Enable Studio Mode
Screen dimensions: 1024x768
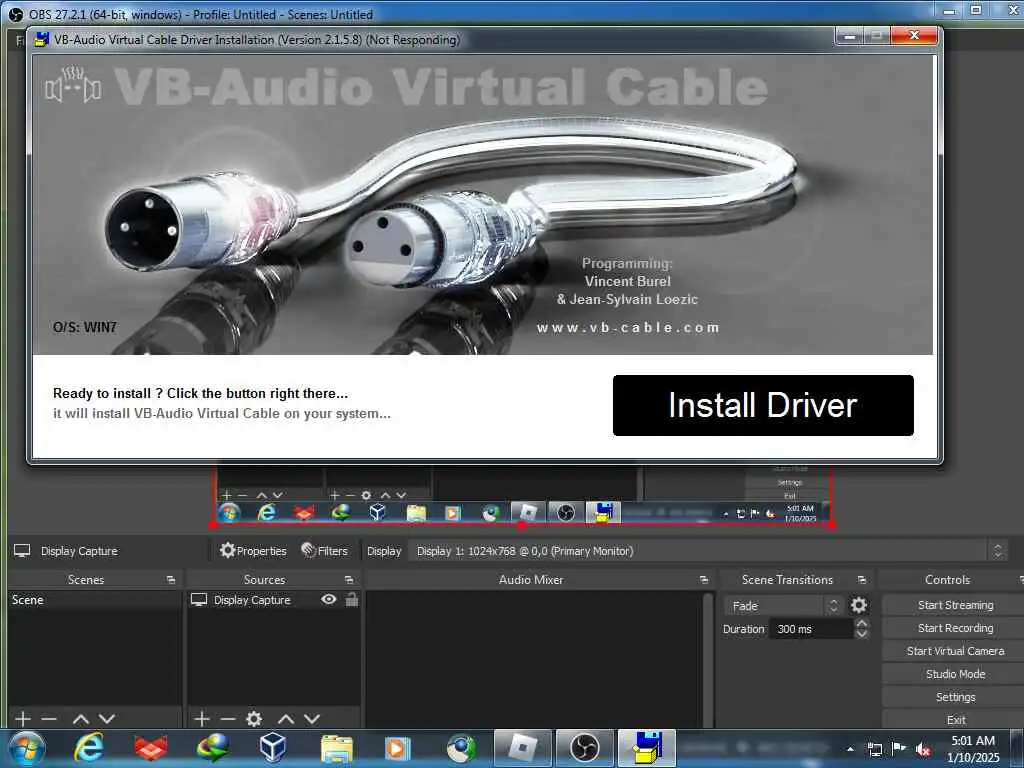(x=955, y=674)
